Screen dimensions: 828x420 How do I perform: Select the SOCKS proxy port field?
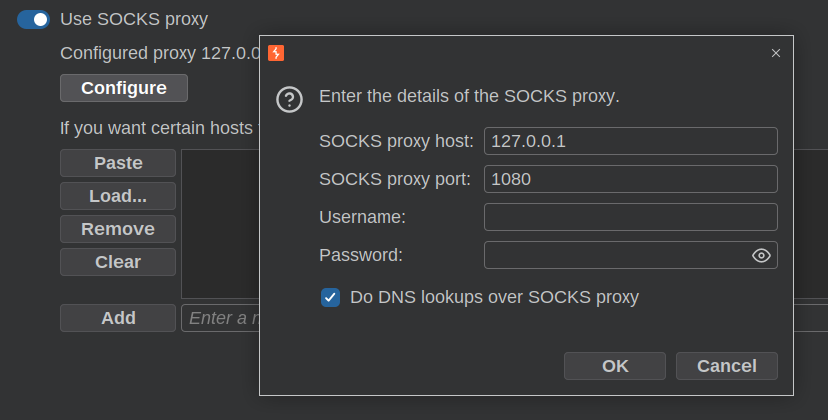pos(631,179)
